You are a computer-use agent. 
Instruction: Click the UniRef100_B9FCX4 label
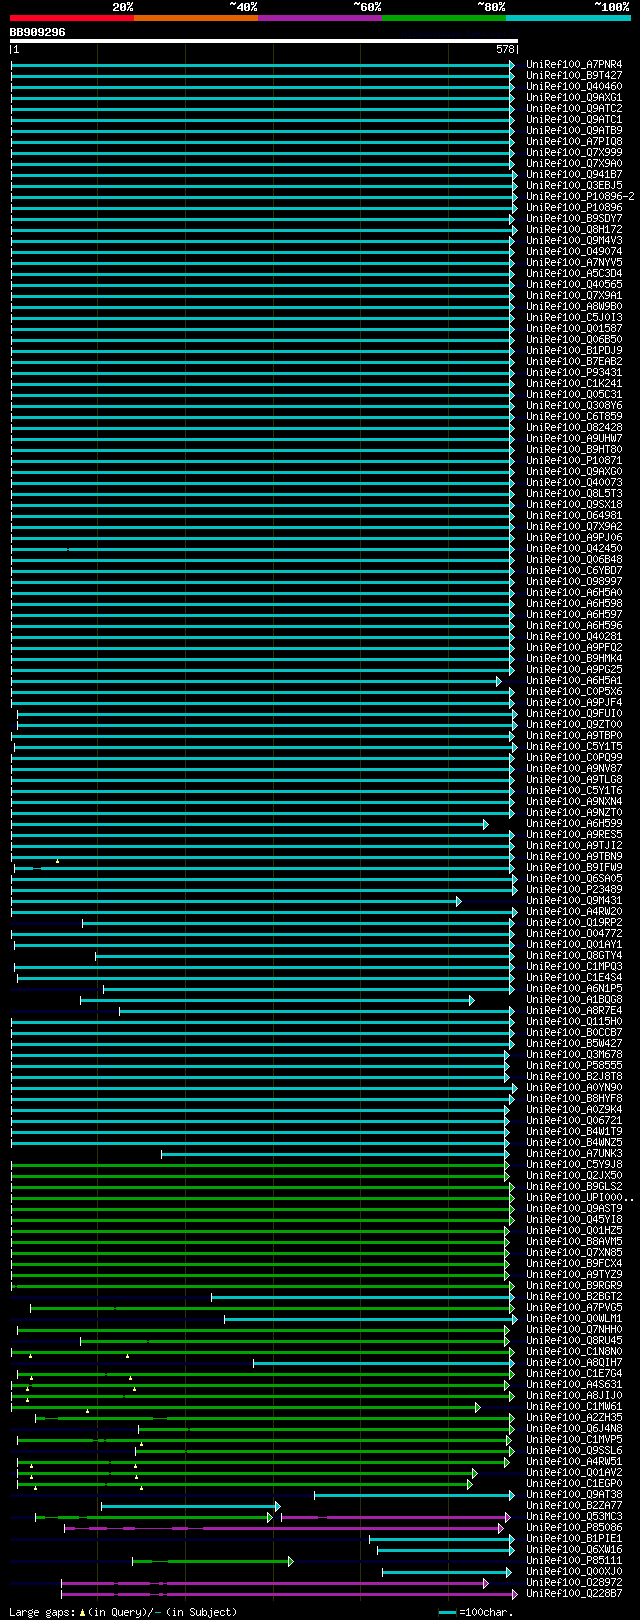pyautogui.click(x=574, y=1264)
